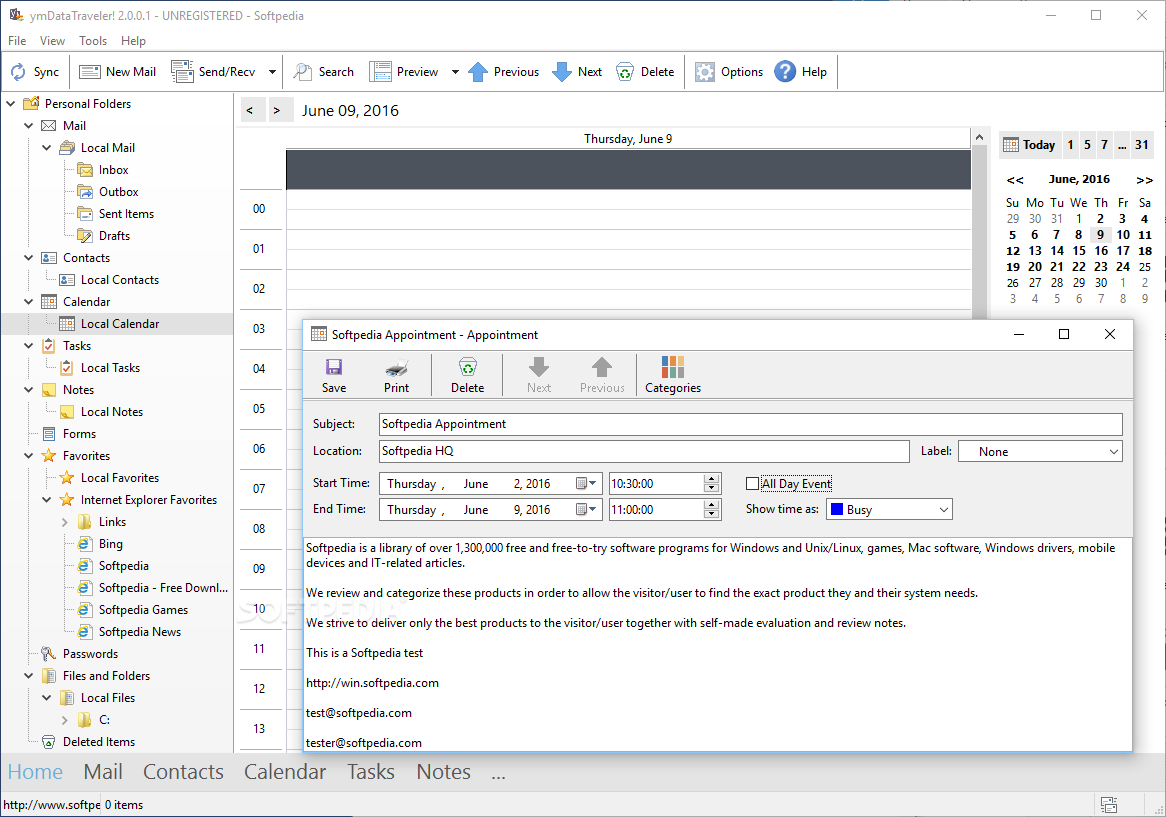Switch to the Notes bottom tab
The width and height of the screenshot is (1166, 817).
coord(443,772)
